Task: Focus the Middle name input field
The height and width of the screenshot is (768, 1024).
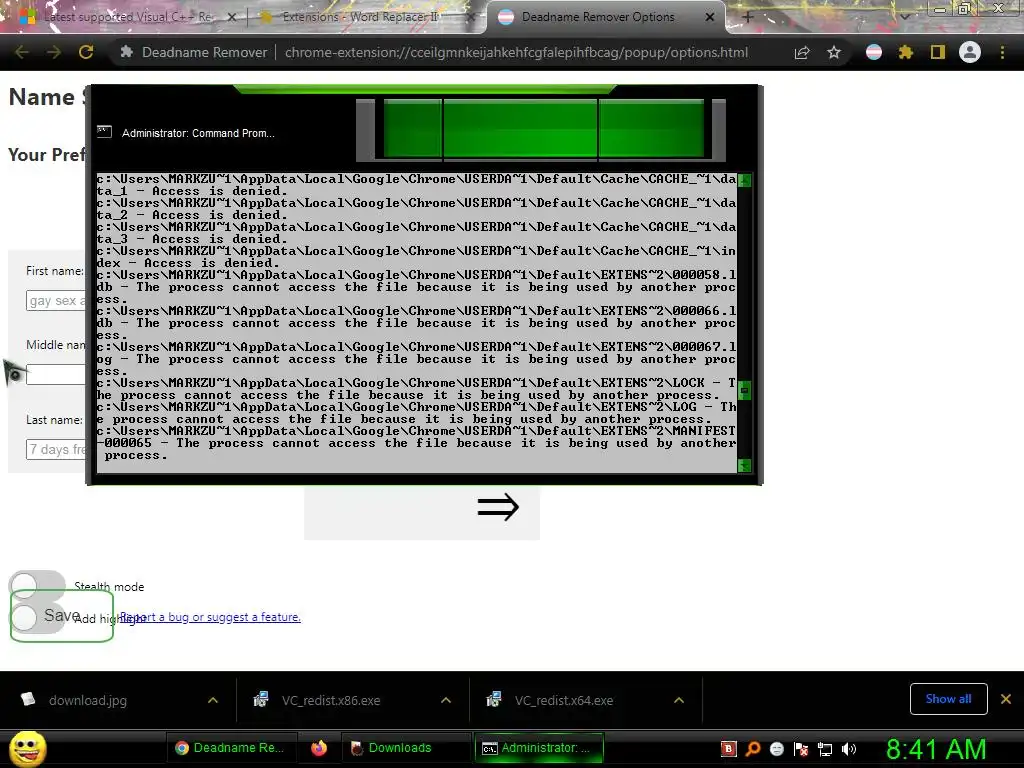Action: (x=56, y=375)
